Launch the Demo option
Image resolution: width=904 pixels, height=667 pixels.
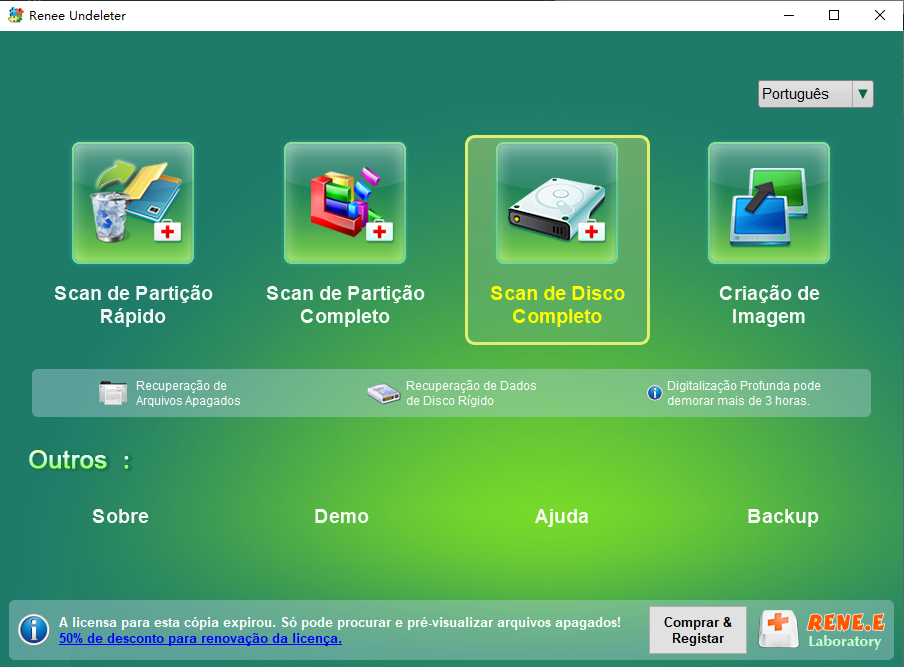point(341,517)
